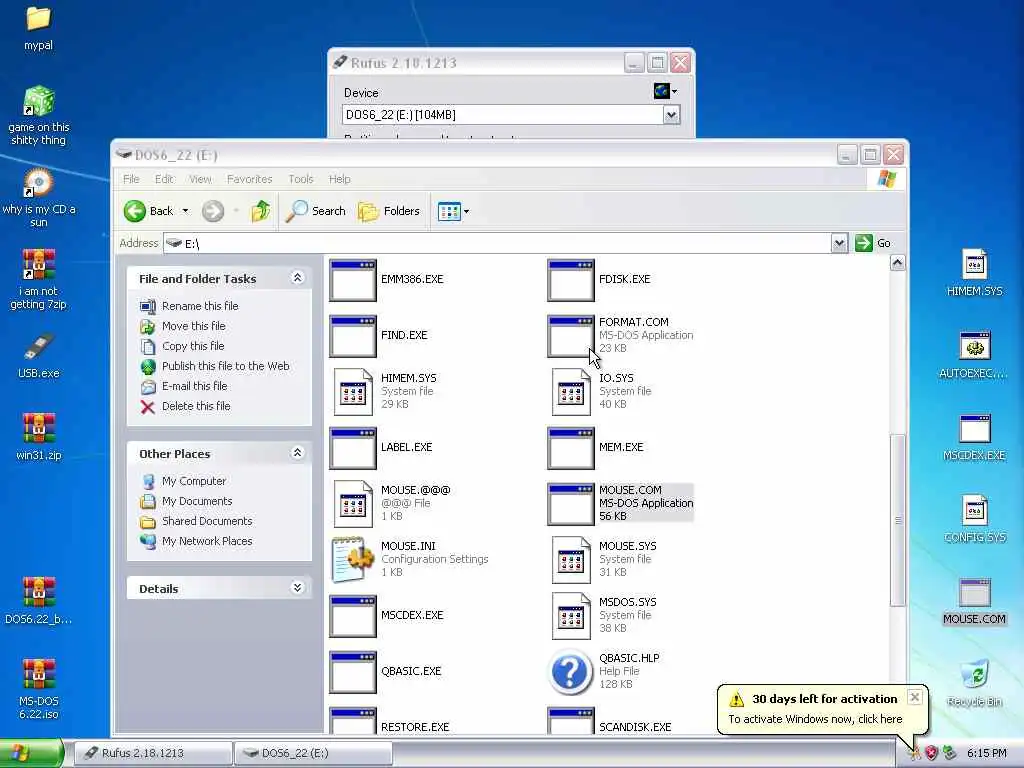Collapse File and Folder Tasks panel
This screenshot has width=1024, height=768.
(297, 278)
